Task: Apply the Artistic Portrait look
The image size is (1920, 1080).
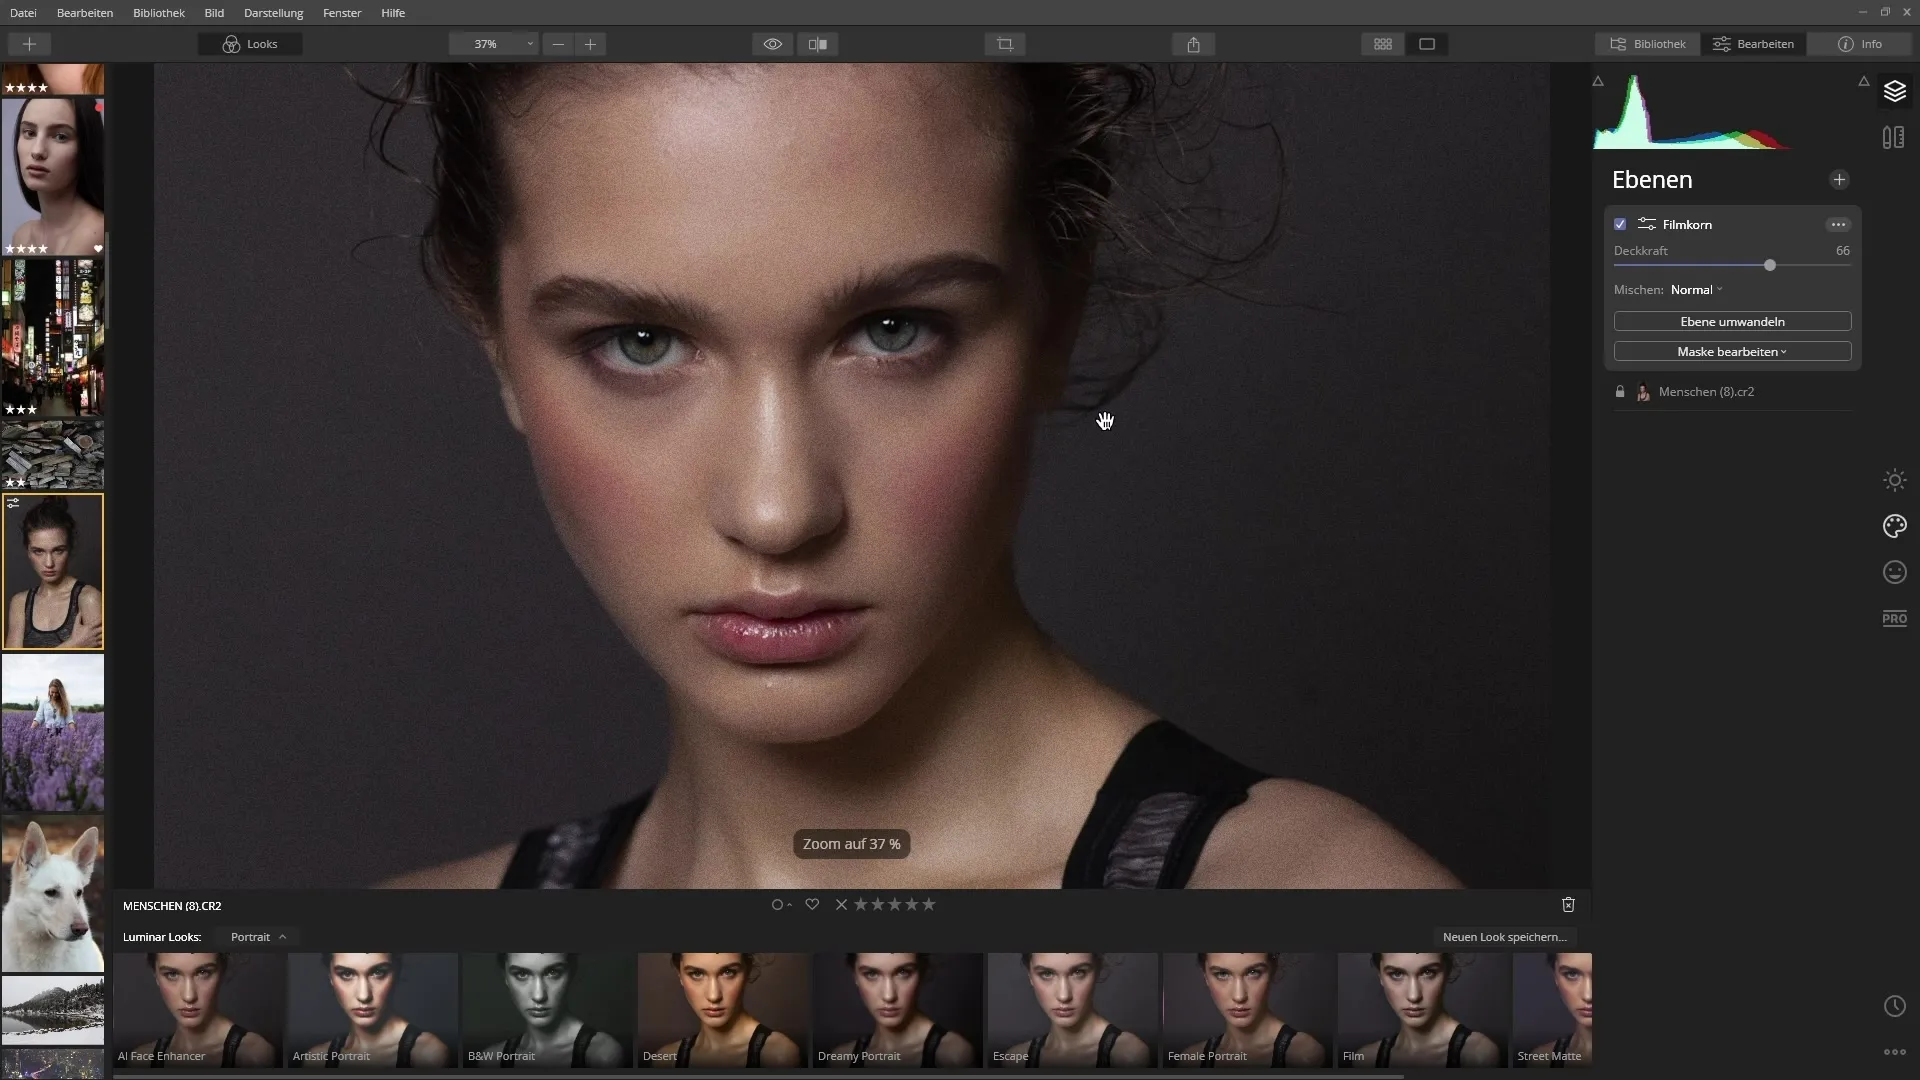Action: [373, 1010]
